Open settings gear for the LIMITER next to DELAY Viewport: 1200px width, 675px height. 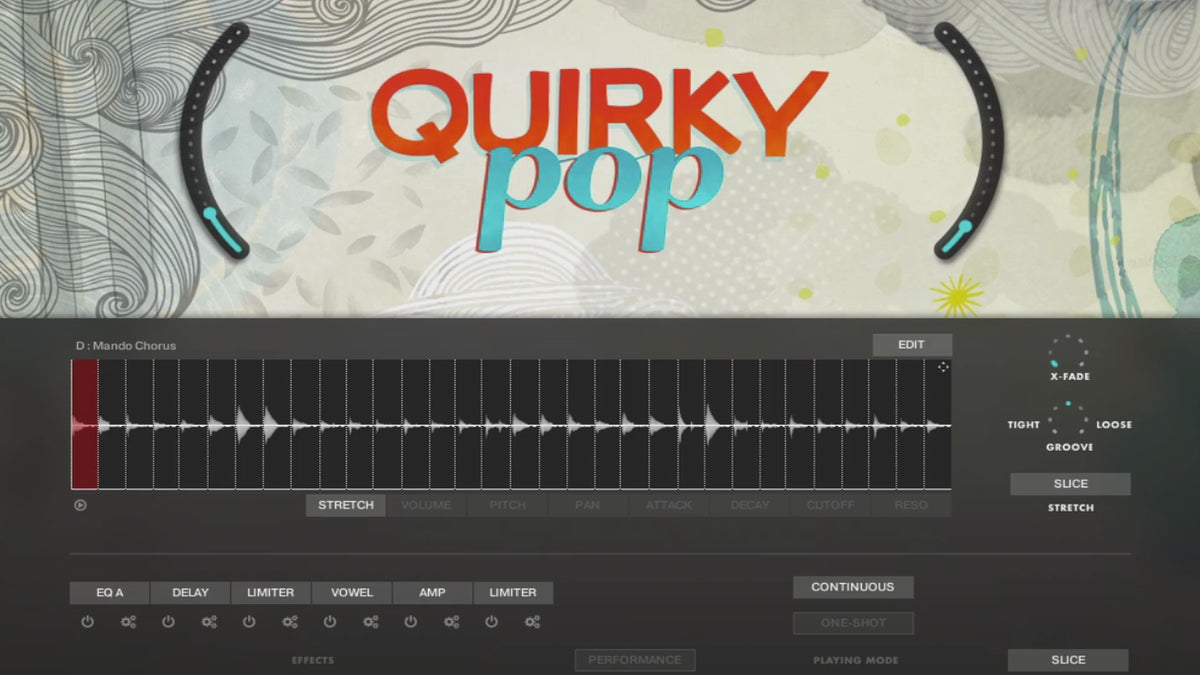coord(290,622)
